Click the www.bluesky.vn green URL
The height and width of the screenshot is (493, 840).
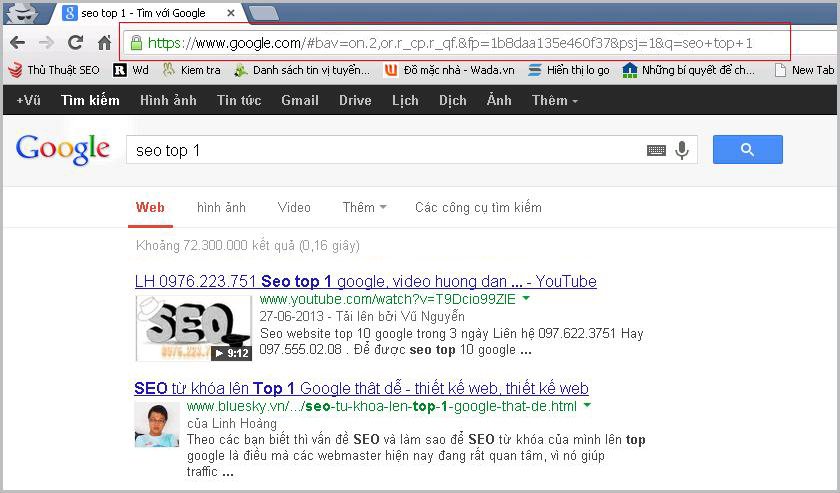click(x=381, y=406)
